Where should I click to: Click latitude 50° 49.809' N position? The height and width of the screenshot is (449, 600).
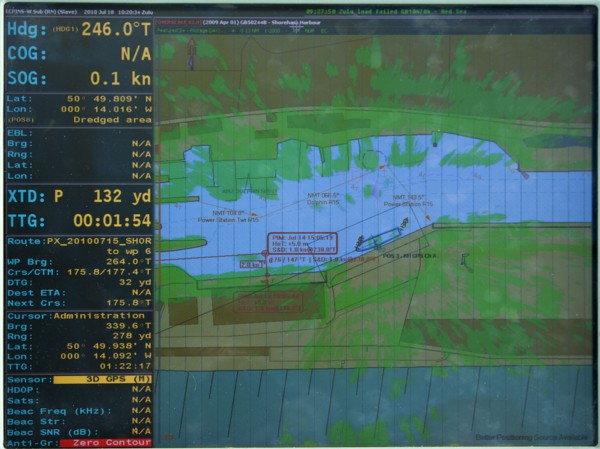[109, 99]
